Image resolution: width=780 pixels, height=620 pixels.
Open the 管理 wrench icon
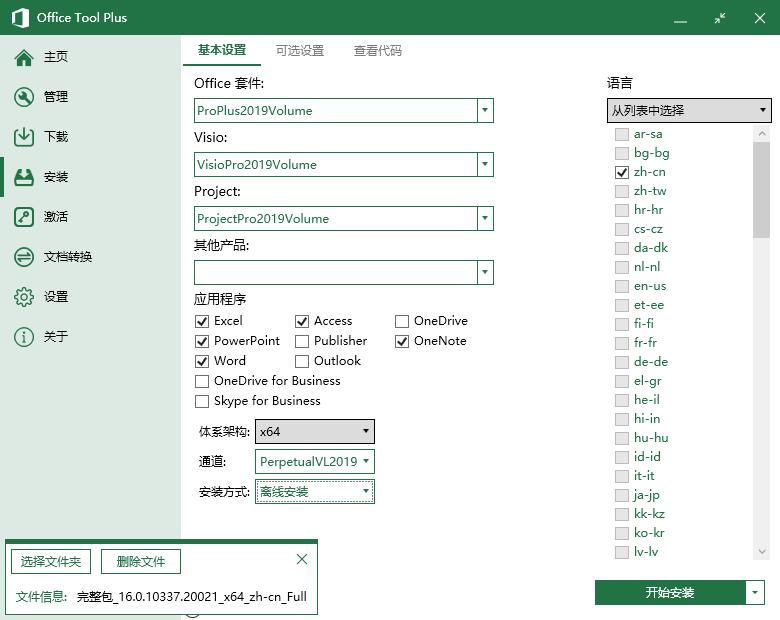coord(24,97)
